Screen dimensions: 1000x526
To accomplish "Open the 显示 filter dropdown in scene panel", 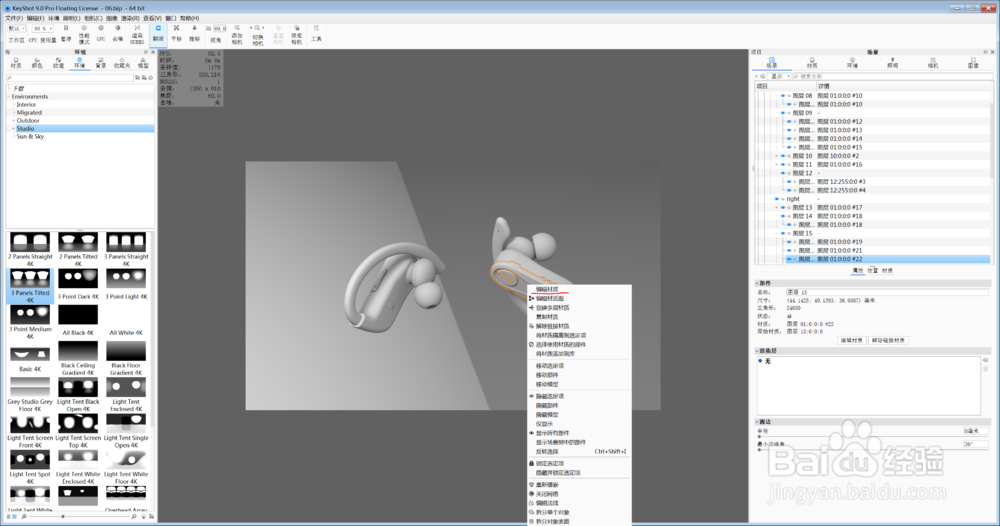I will pos(780,76).
